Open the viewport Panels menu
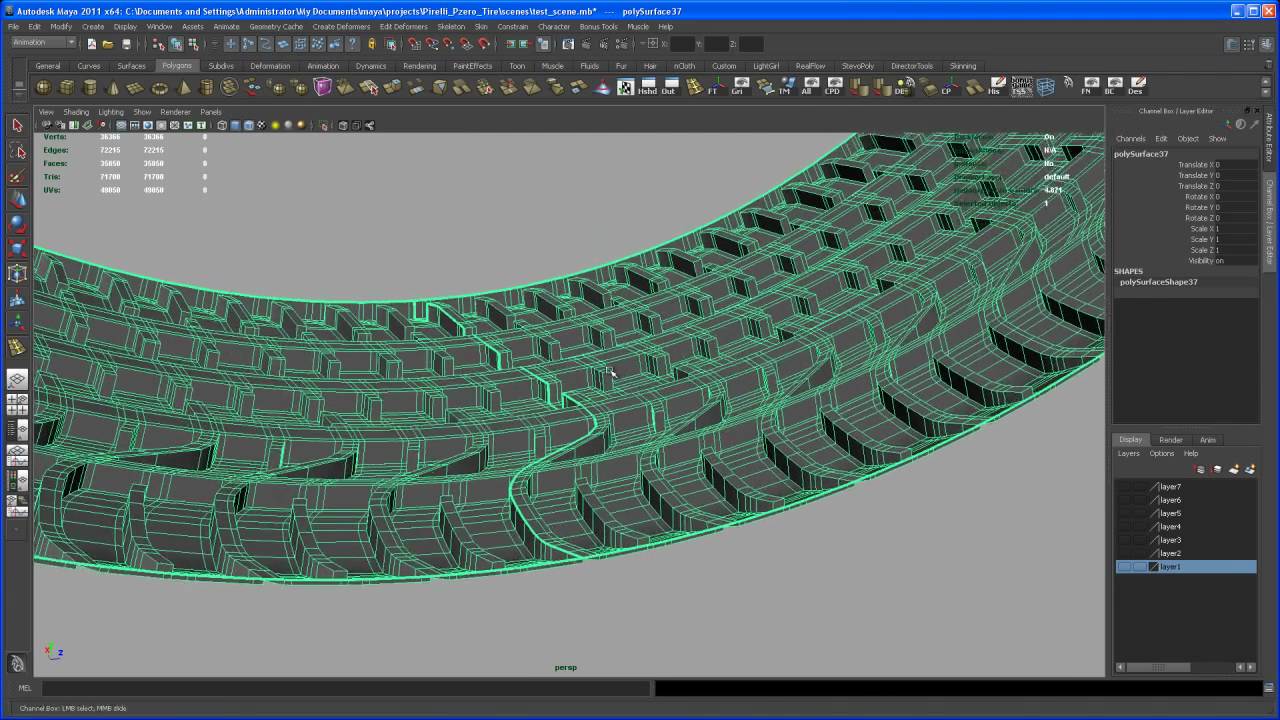 (211, 112)
